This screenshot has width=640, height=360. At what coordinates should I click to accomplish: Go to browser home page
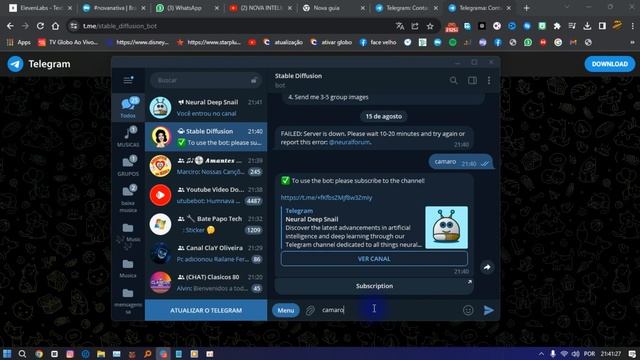tap(55, 26)
